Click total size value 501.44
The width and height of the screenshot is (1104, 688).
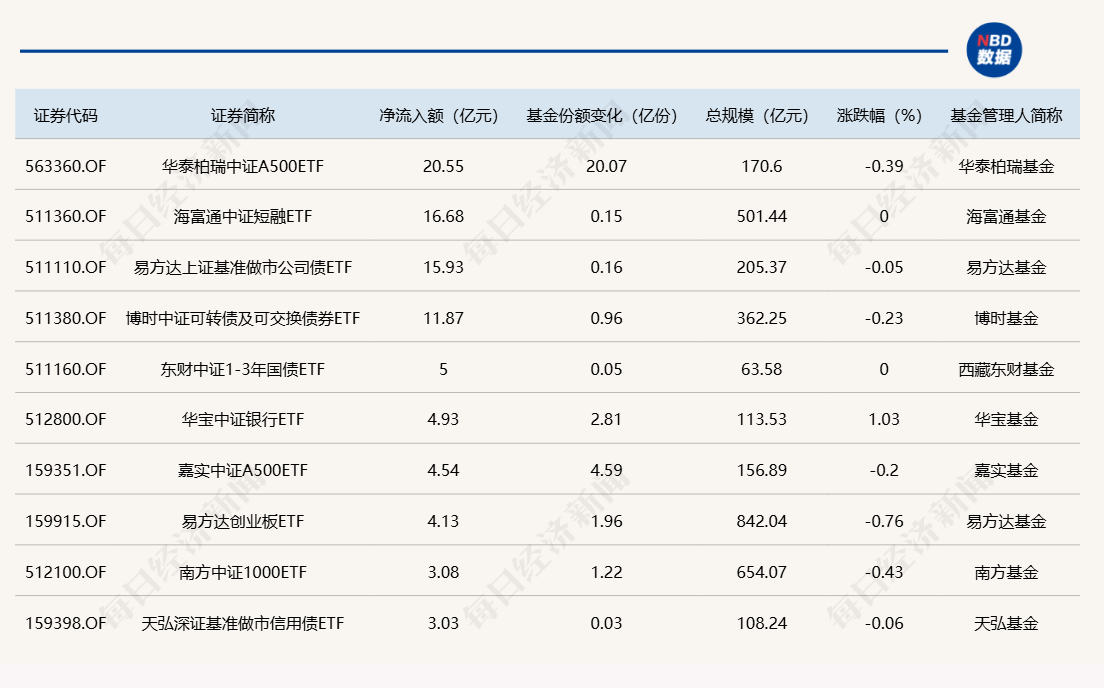coord(762,216)
